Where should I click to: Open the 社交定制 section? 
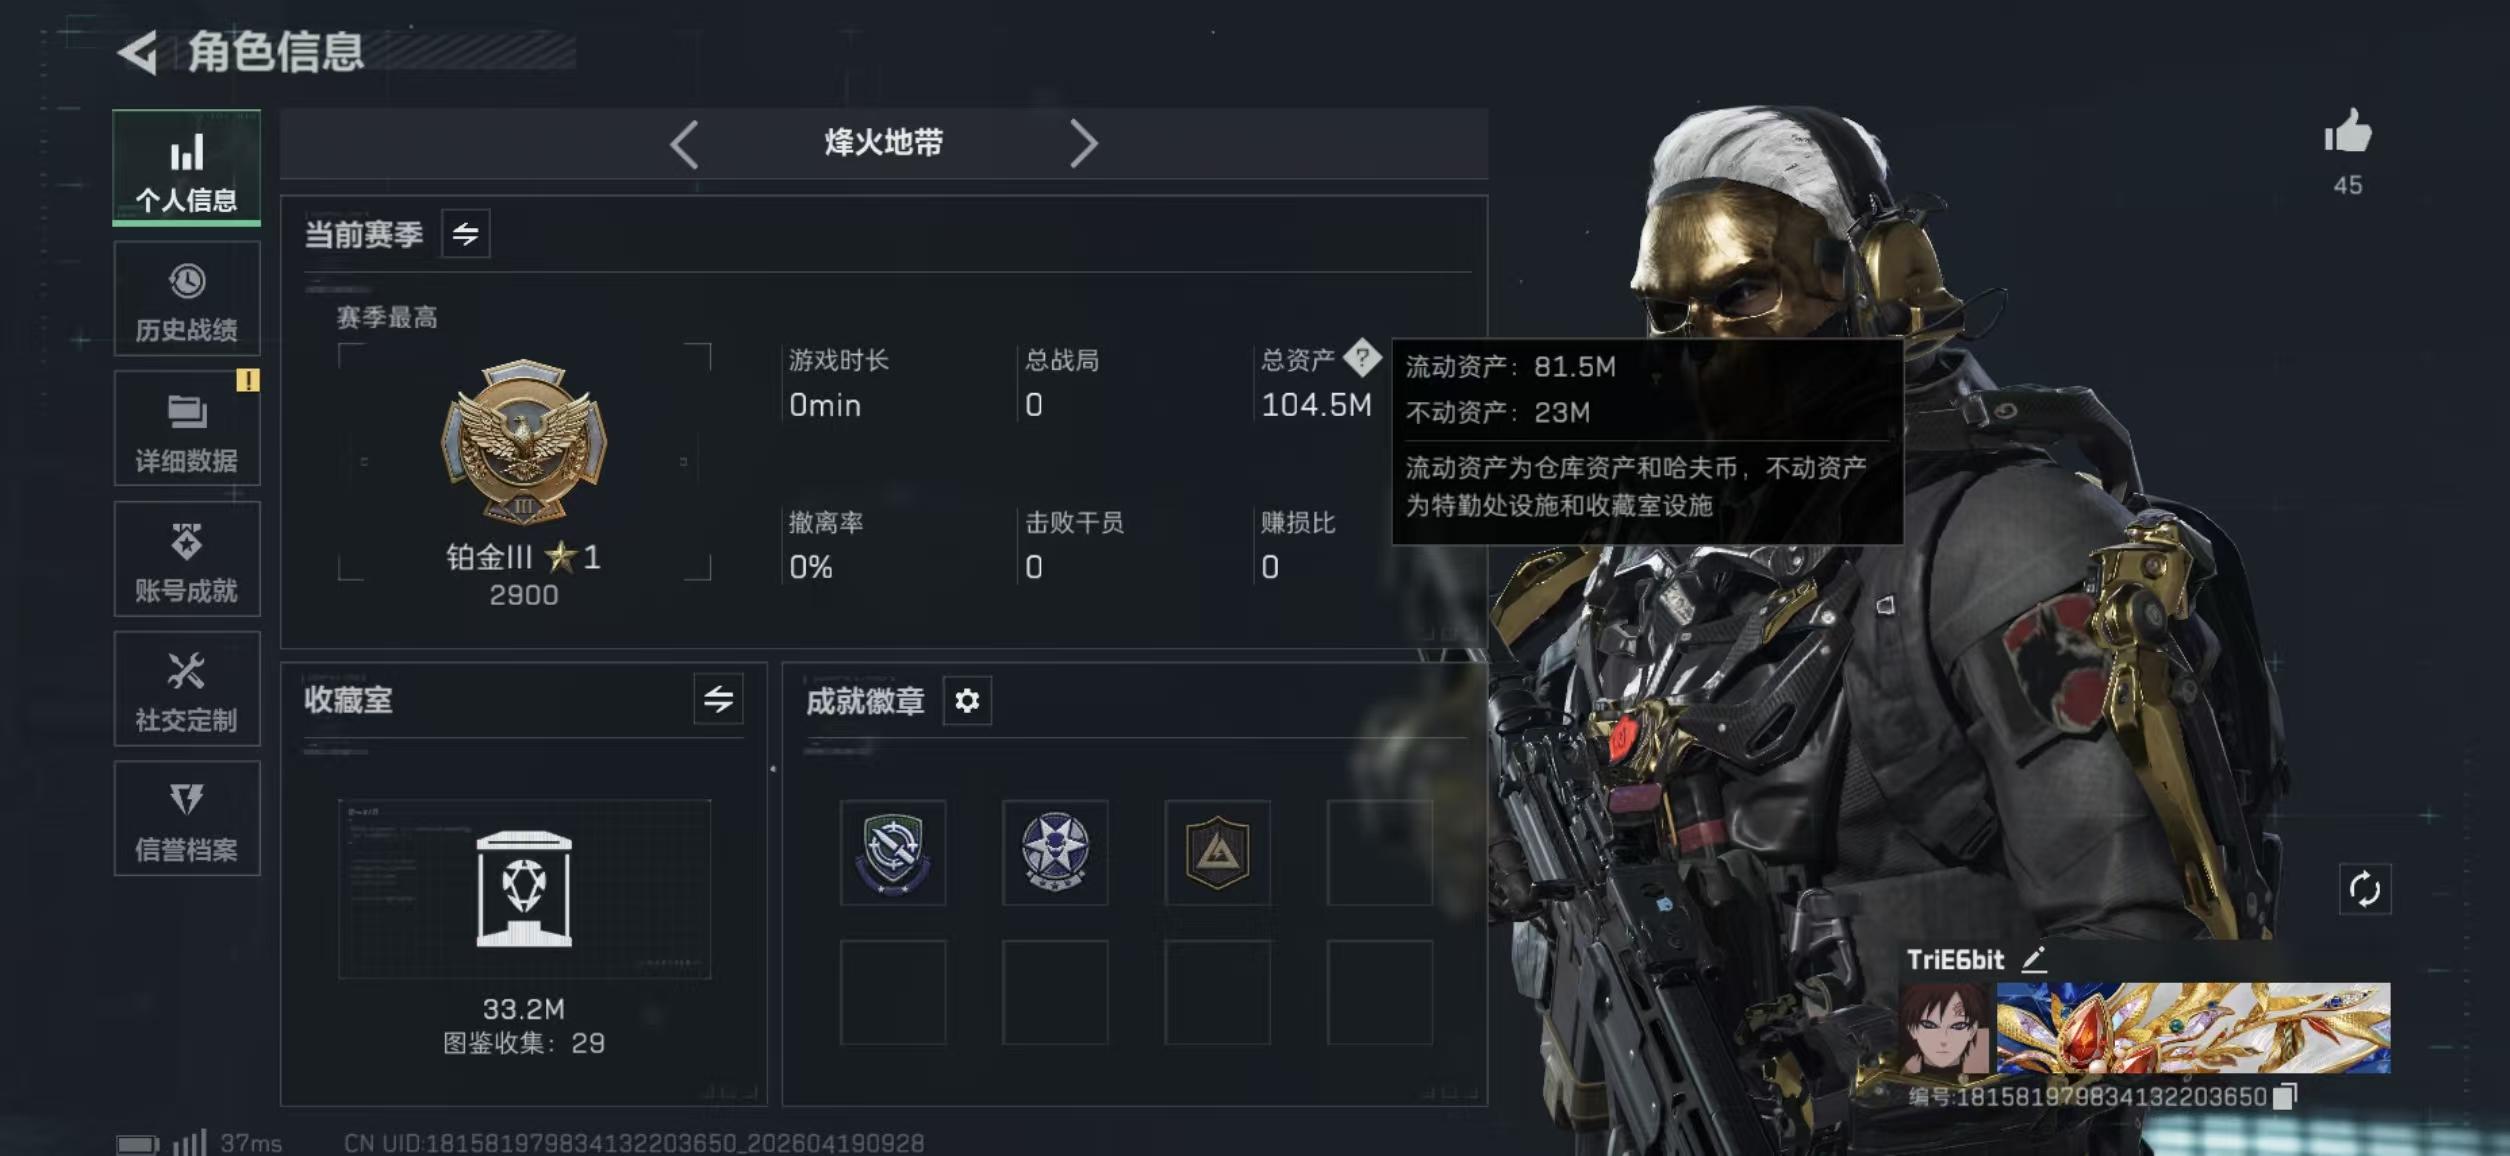click(187, 689)
